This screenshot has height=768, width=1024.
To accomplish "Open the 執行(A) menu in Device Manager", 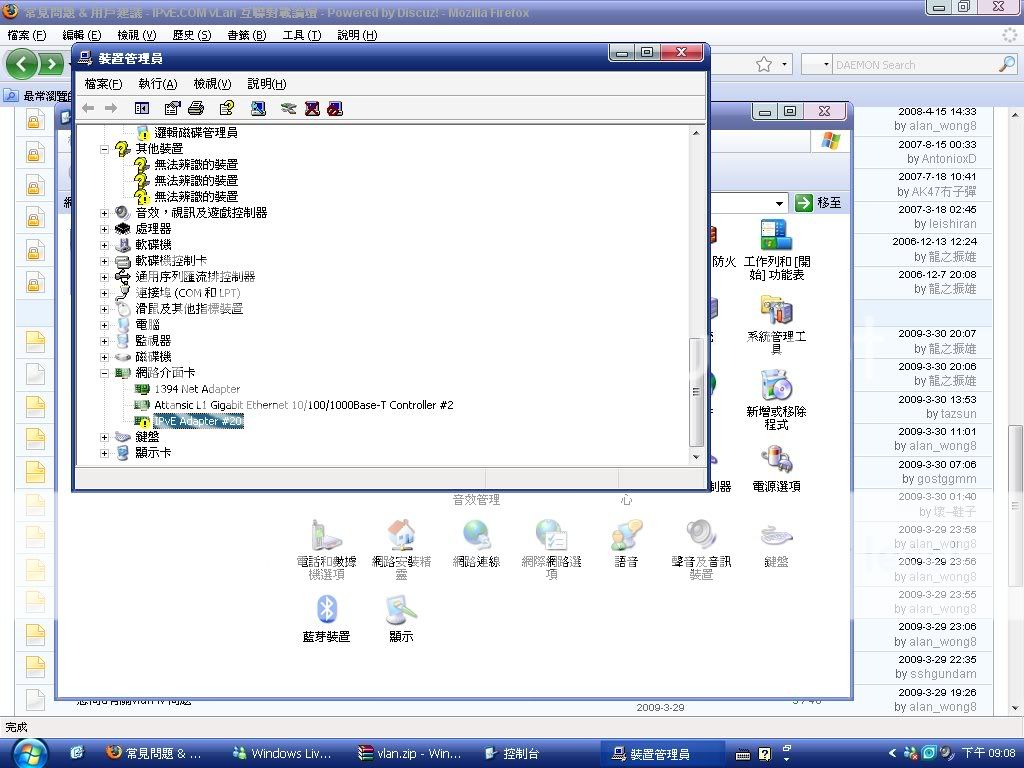I will click(157, 84).
